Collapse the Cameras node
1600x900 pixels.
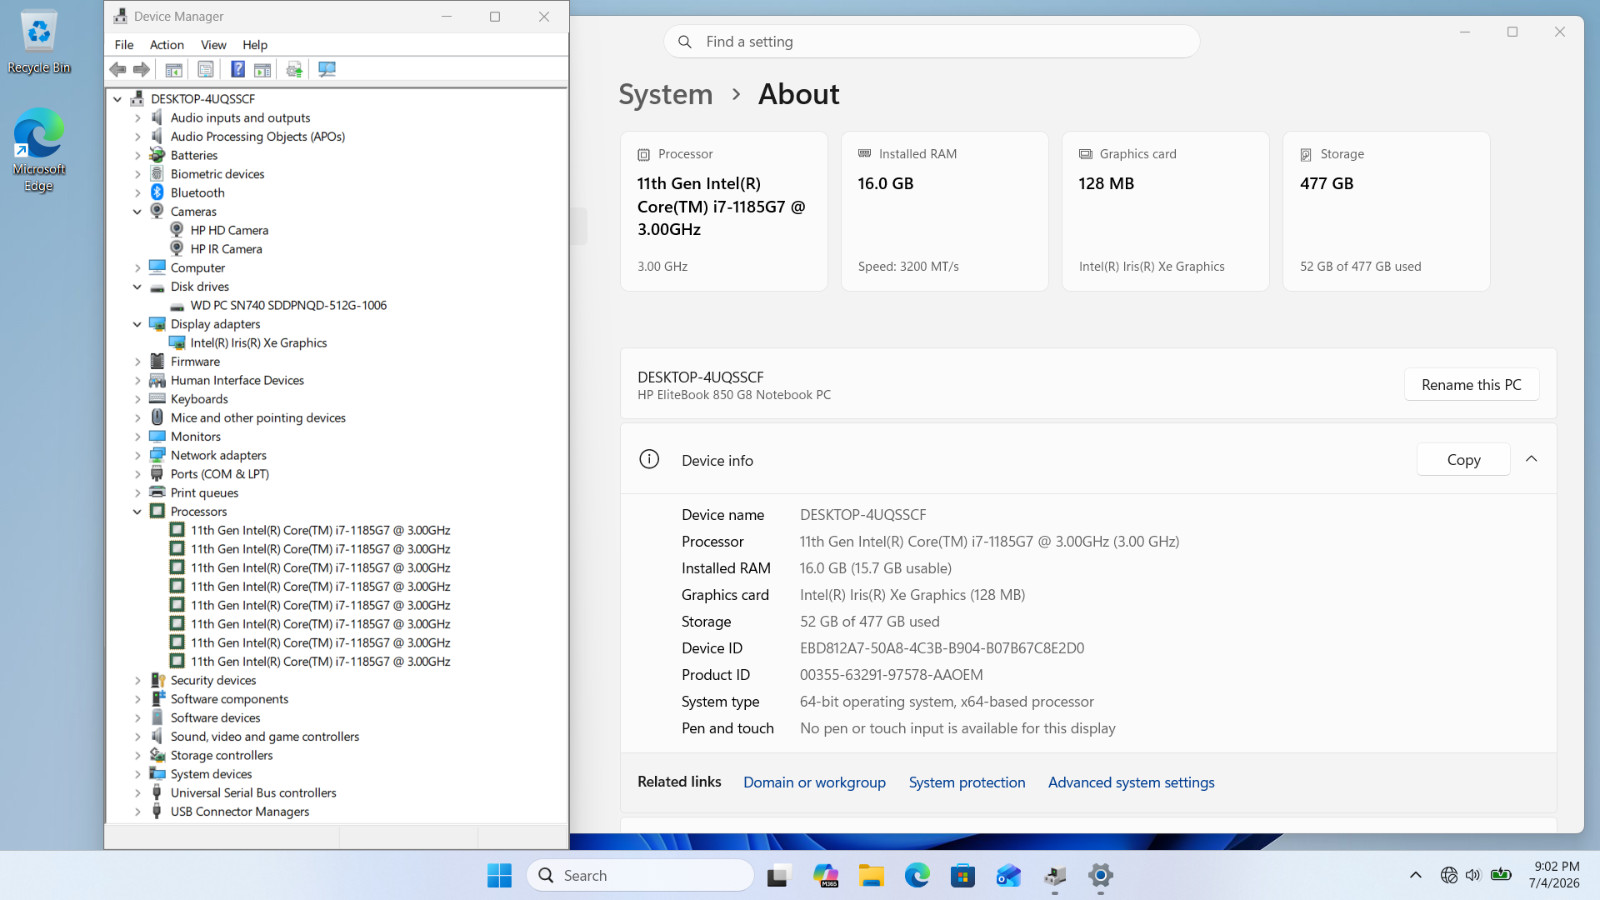138,211
